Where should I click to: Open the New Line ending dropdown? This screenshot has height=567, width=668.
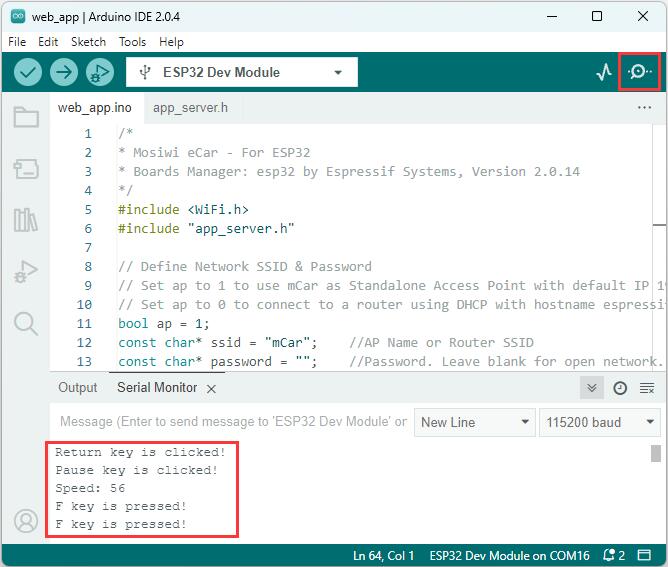coord(475,422)
